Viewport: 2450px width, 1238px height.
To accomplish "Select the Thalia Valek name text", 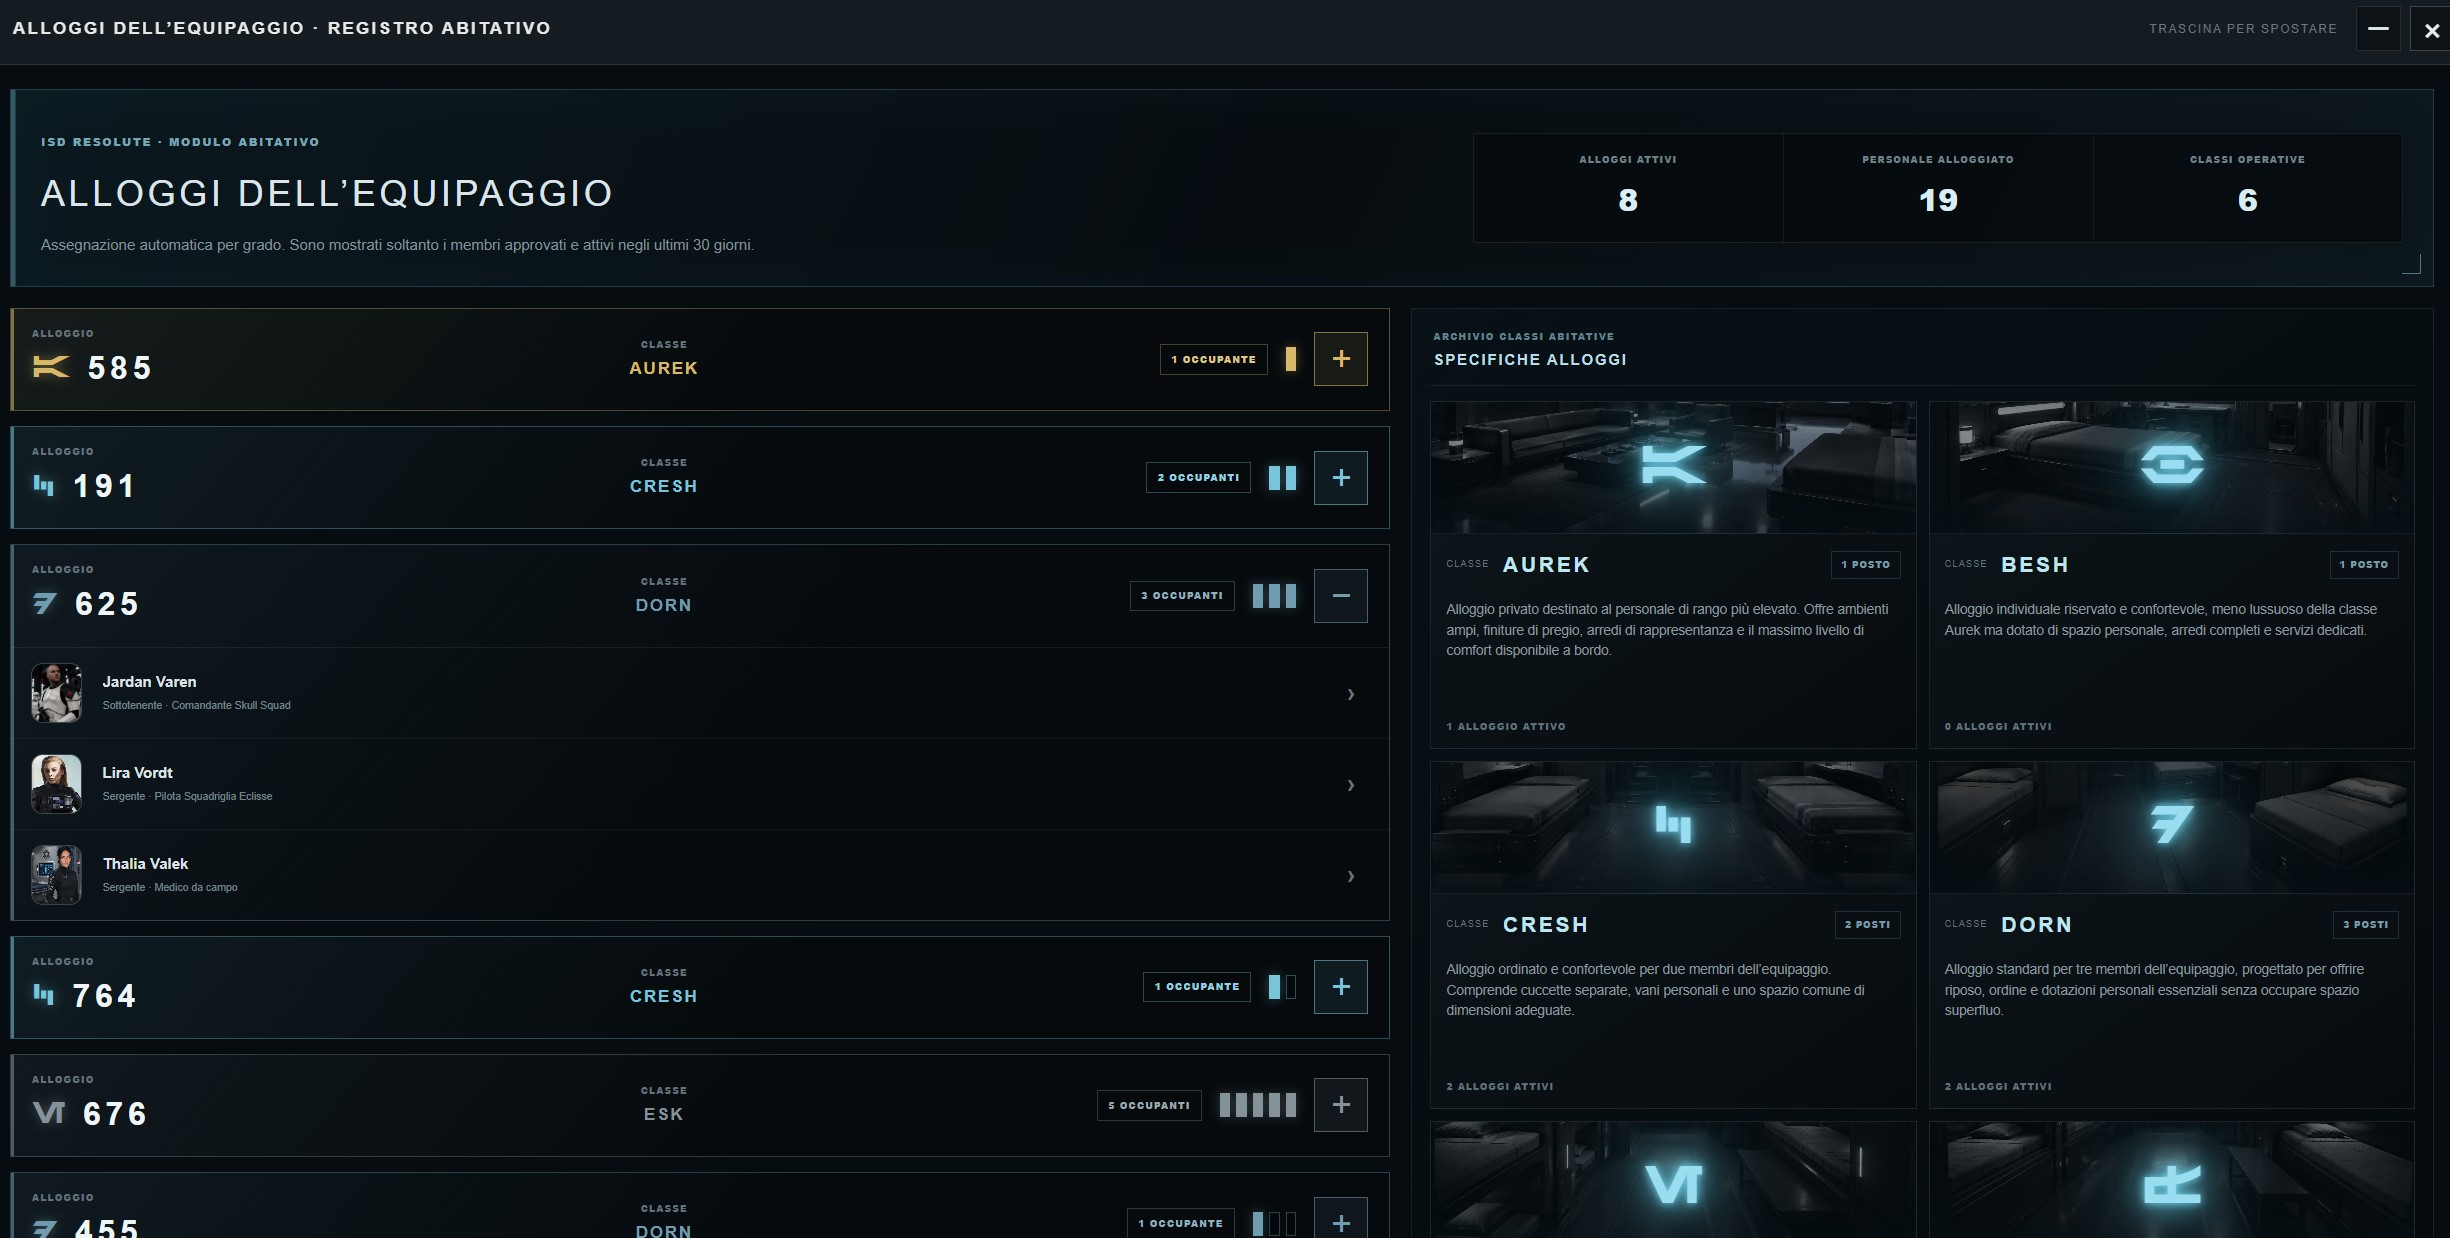I will pos(145,864).
